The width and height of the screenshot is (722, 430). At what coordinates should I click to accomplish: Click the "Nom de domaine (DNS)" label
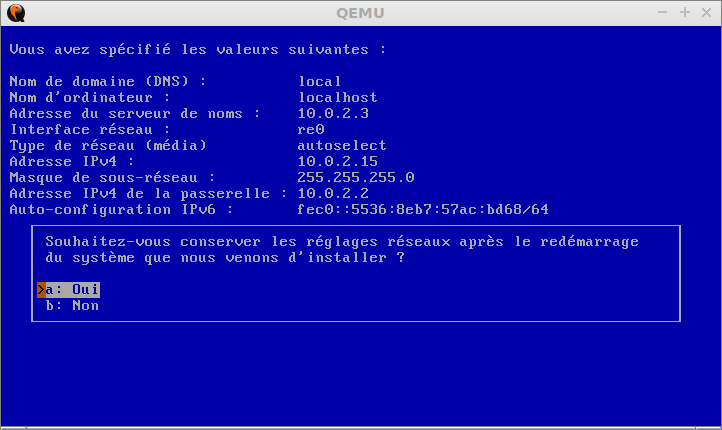[x=108, y=81]
